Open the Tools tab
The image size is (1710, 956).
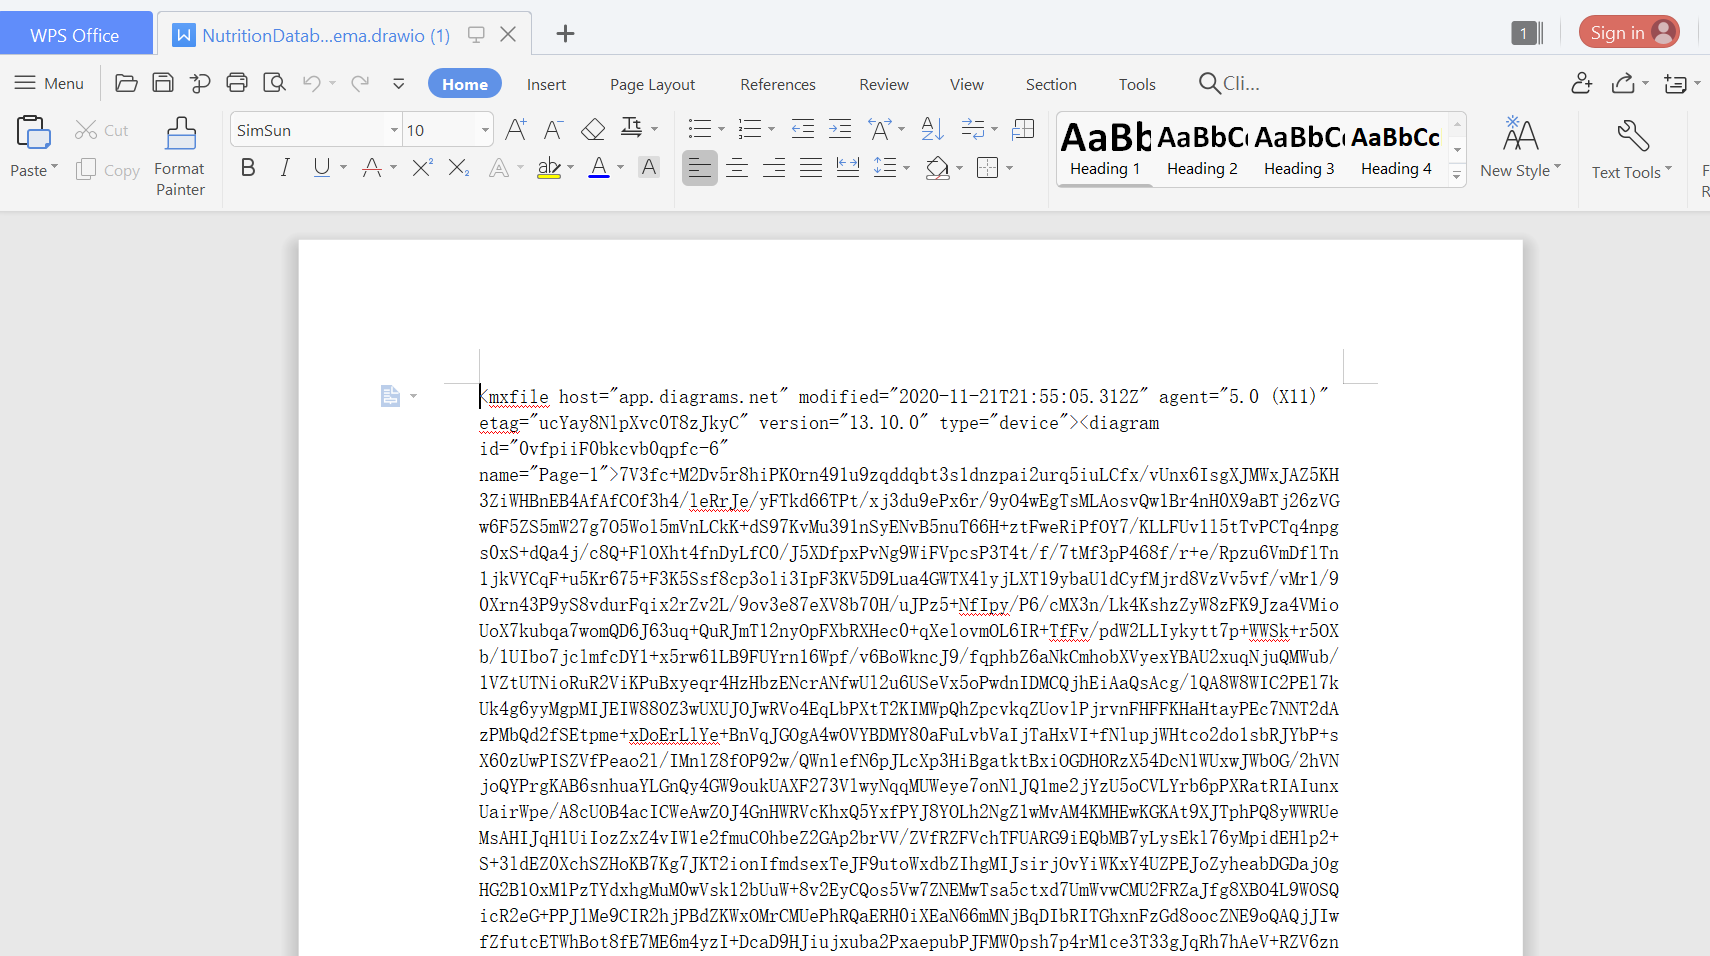(1137, 84)
